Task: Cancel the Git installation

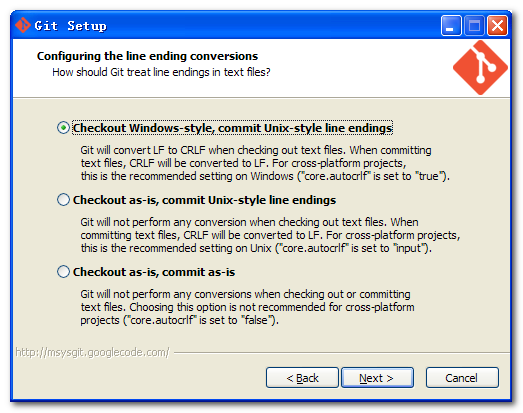Action: pyautogui.click(x=462, y=378)
